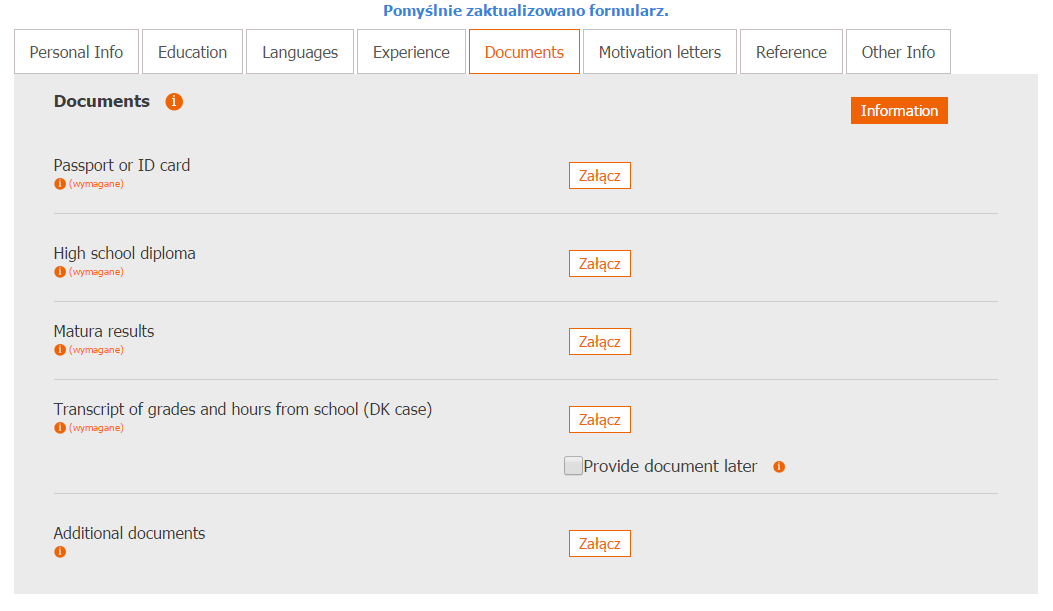Enable Provide document later checkbox

[x=573, y=466]
